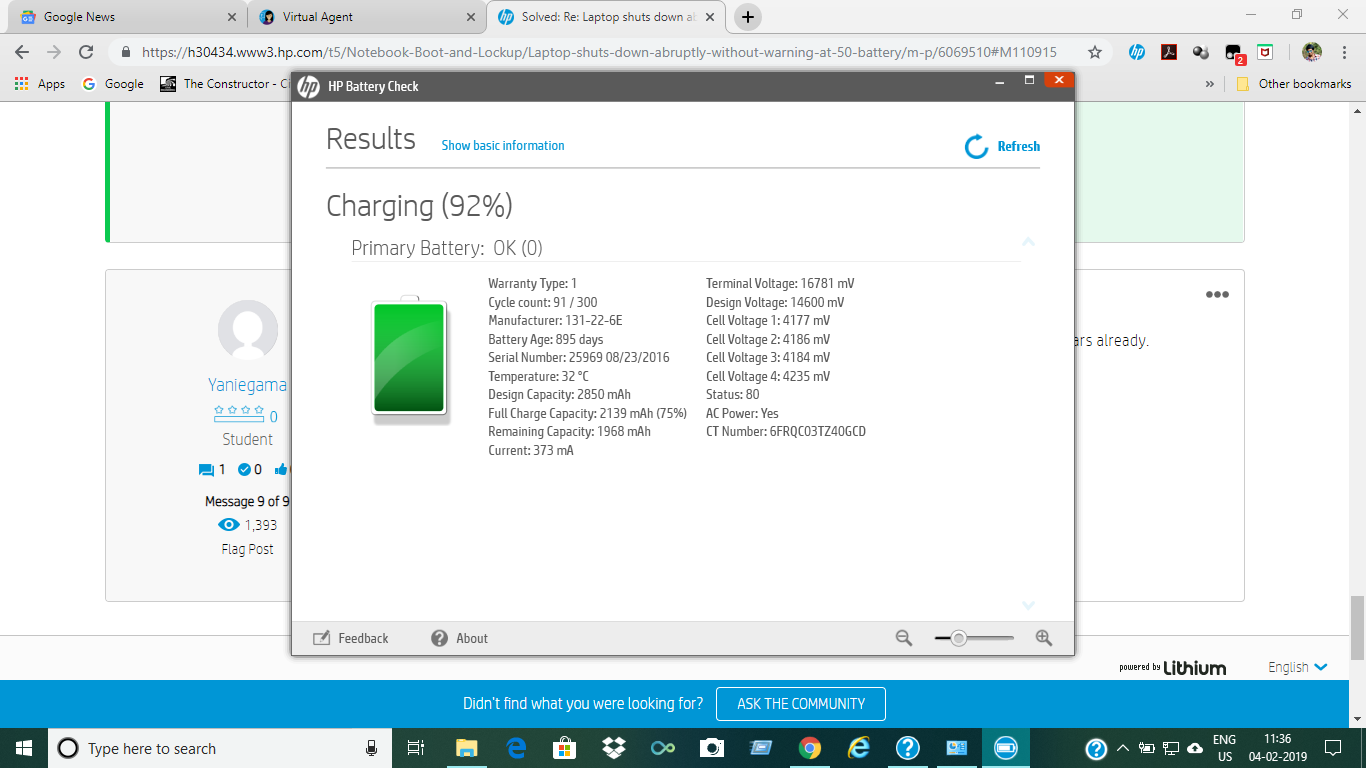Click the taskbar microphone icon
The height and width of the screenshot is (768, 1366).
pyautogui.click(x=372, y=748)
